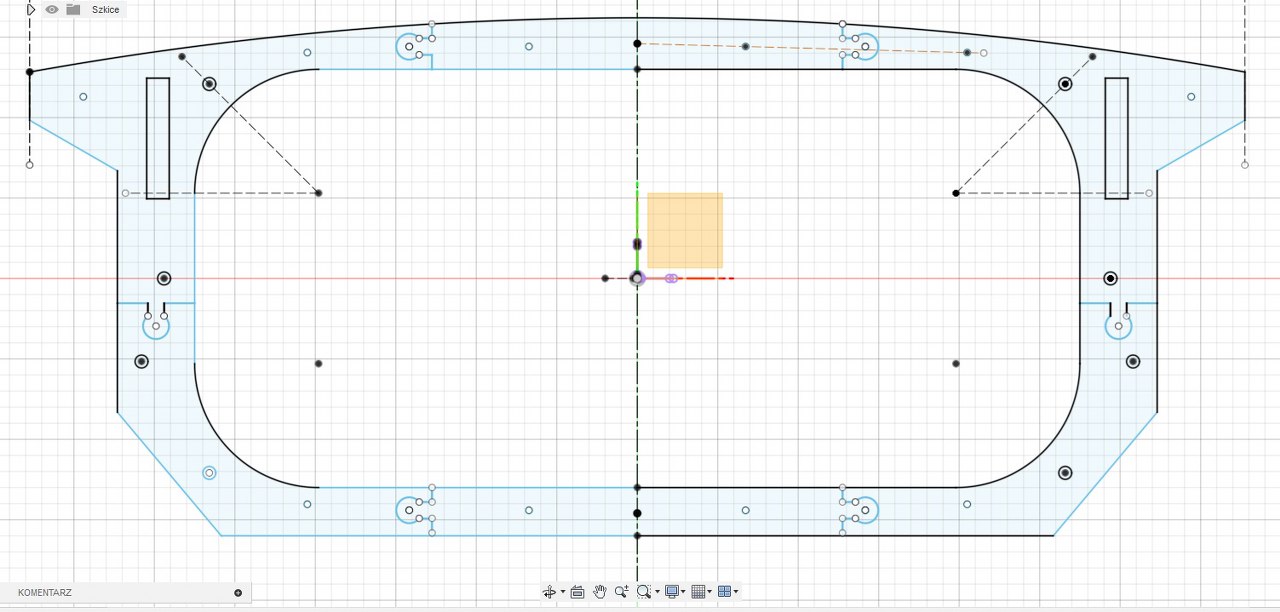Viewport: 1280px width, 612px height.
Task: Open the Orbit tool dropdown arrow
Action: (562, 592)
